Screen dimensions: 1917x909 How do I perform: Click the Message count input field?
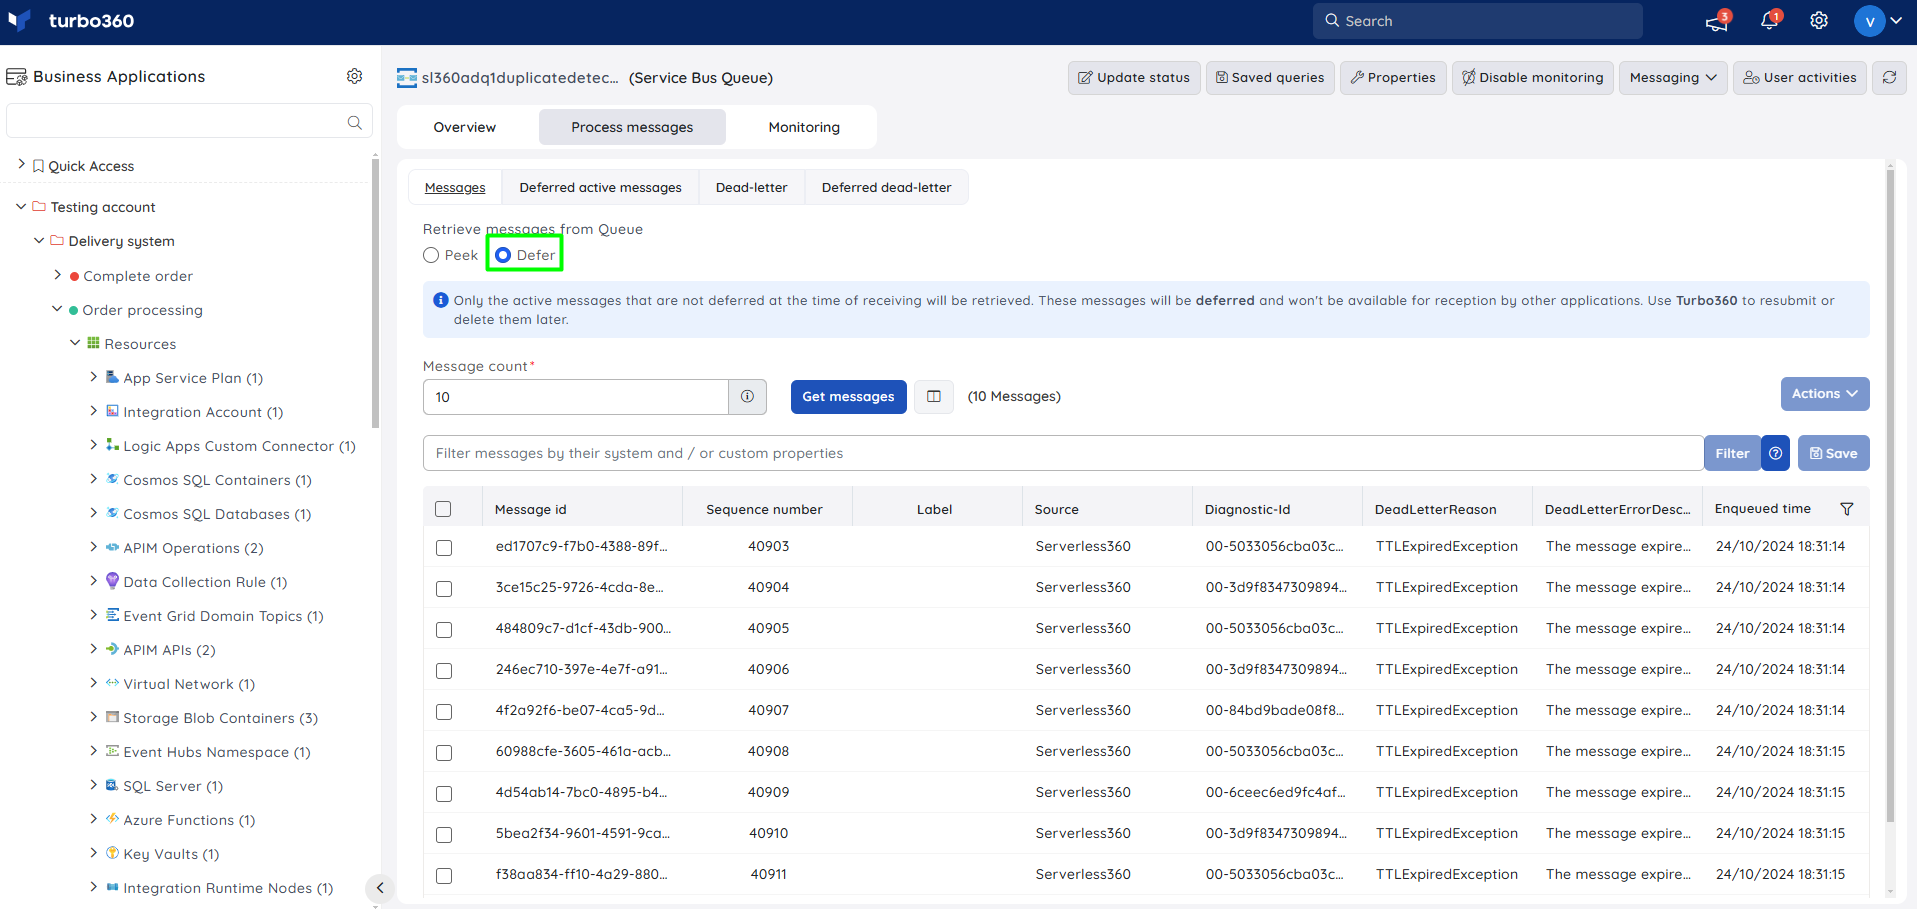pyautogui.click(x=576, y=397)
